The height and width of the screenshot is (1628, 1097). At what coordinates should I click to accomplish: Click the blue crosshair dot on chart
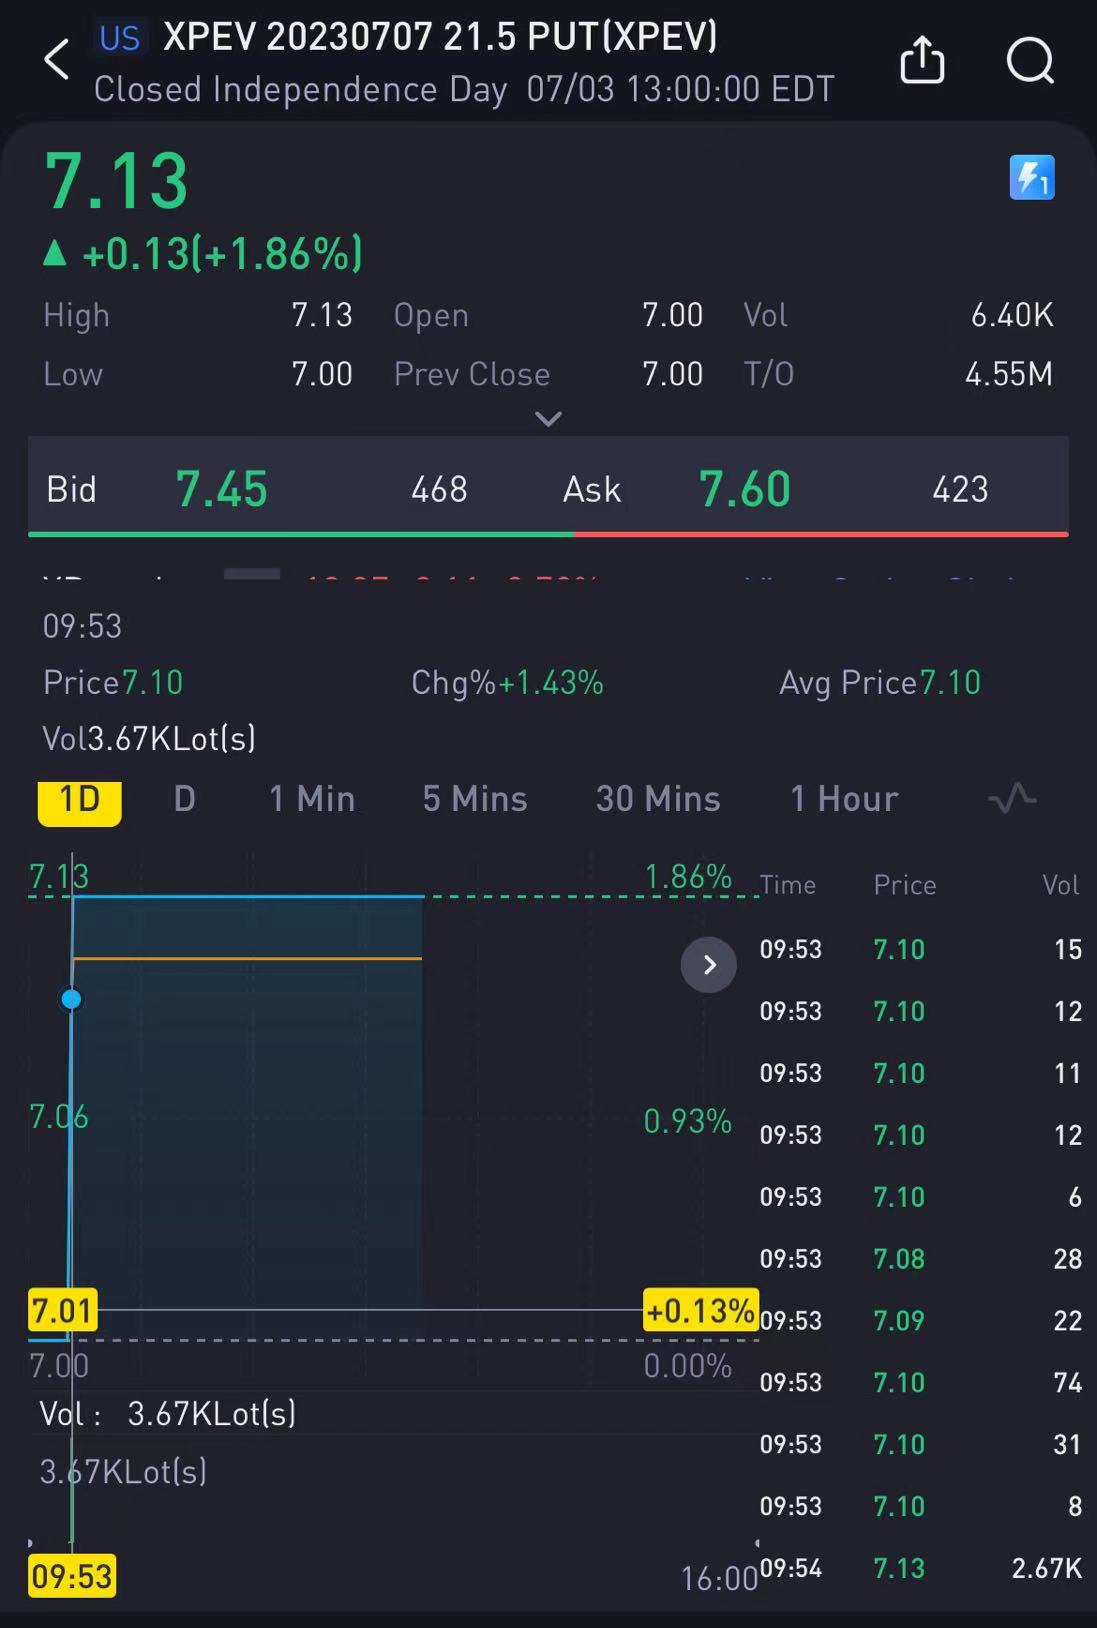coord(71,999)
